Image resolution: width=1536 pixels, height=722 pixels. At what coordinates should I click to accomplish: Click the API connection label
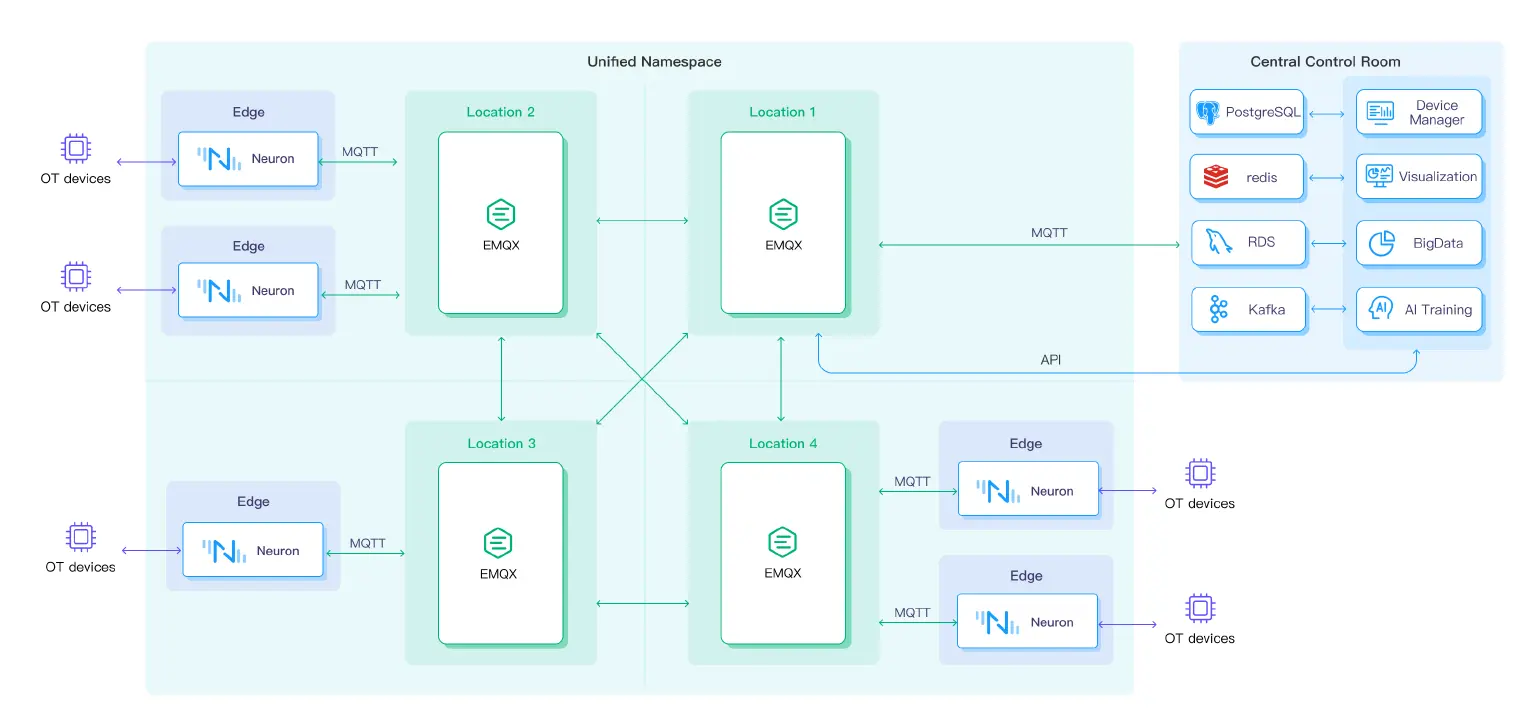coord(1050,360)
